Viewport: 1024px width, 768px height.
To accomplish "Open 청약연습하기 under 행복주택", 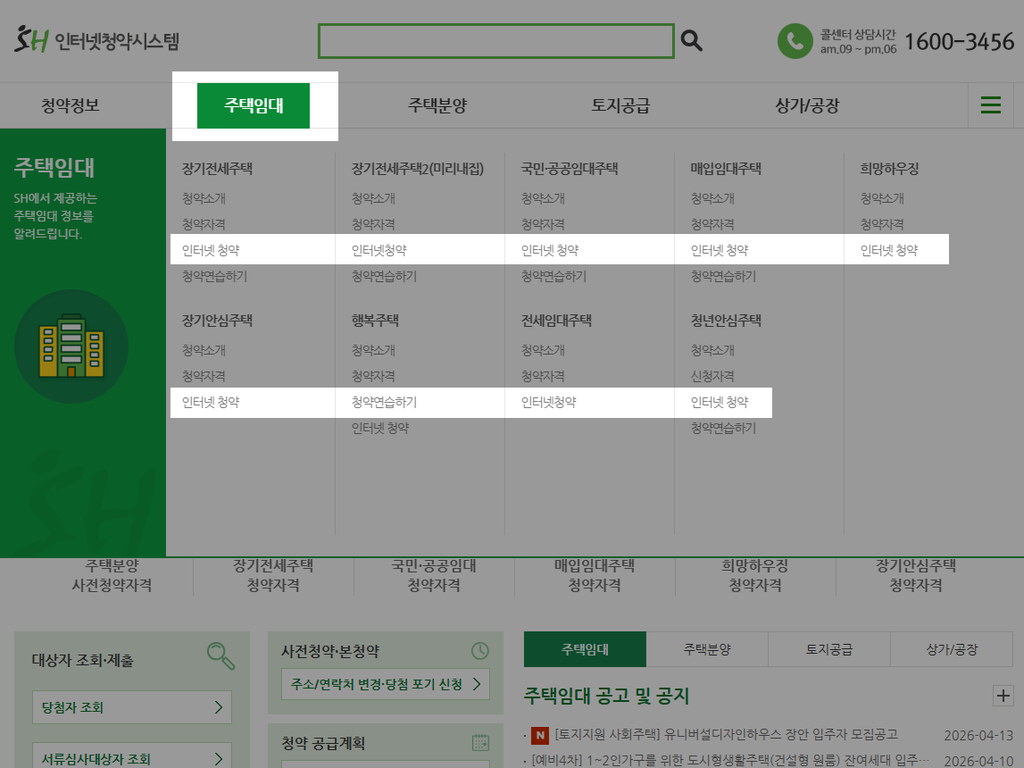I will coord(384,402).
